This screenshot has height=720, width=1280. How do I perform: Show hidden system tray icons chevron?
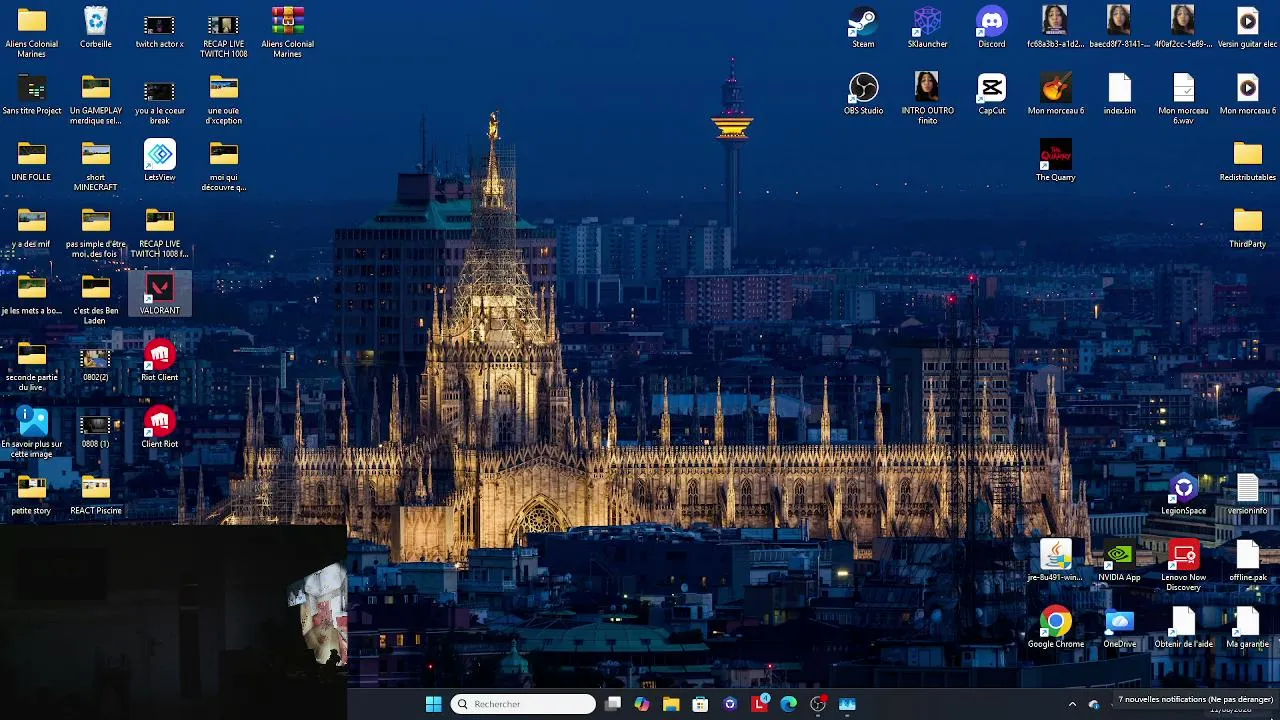[x=1072, y=704]
